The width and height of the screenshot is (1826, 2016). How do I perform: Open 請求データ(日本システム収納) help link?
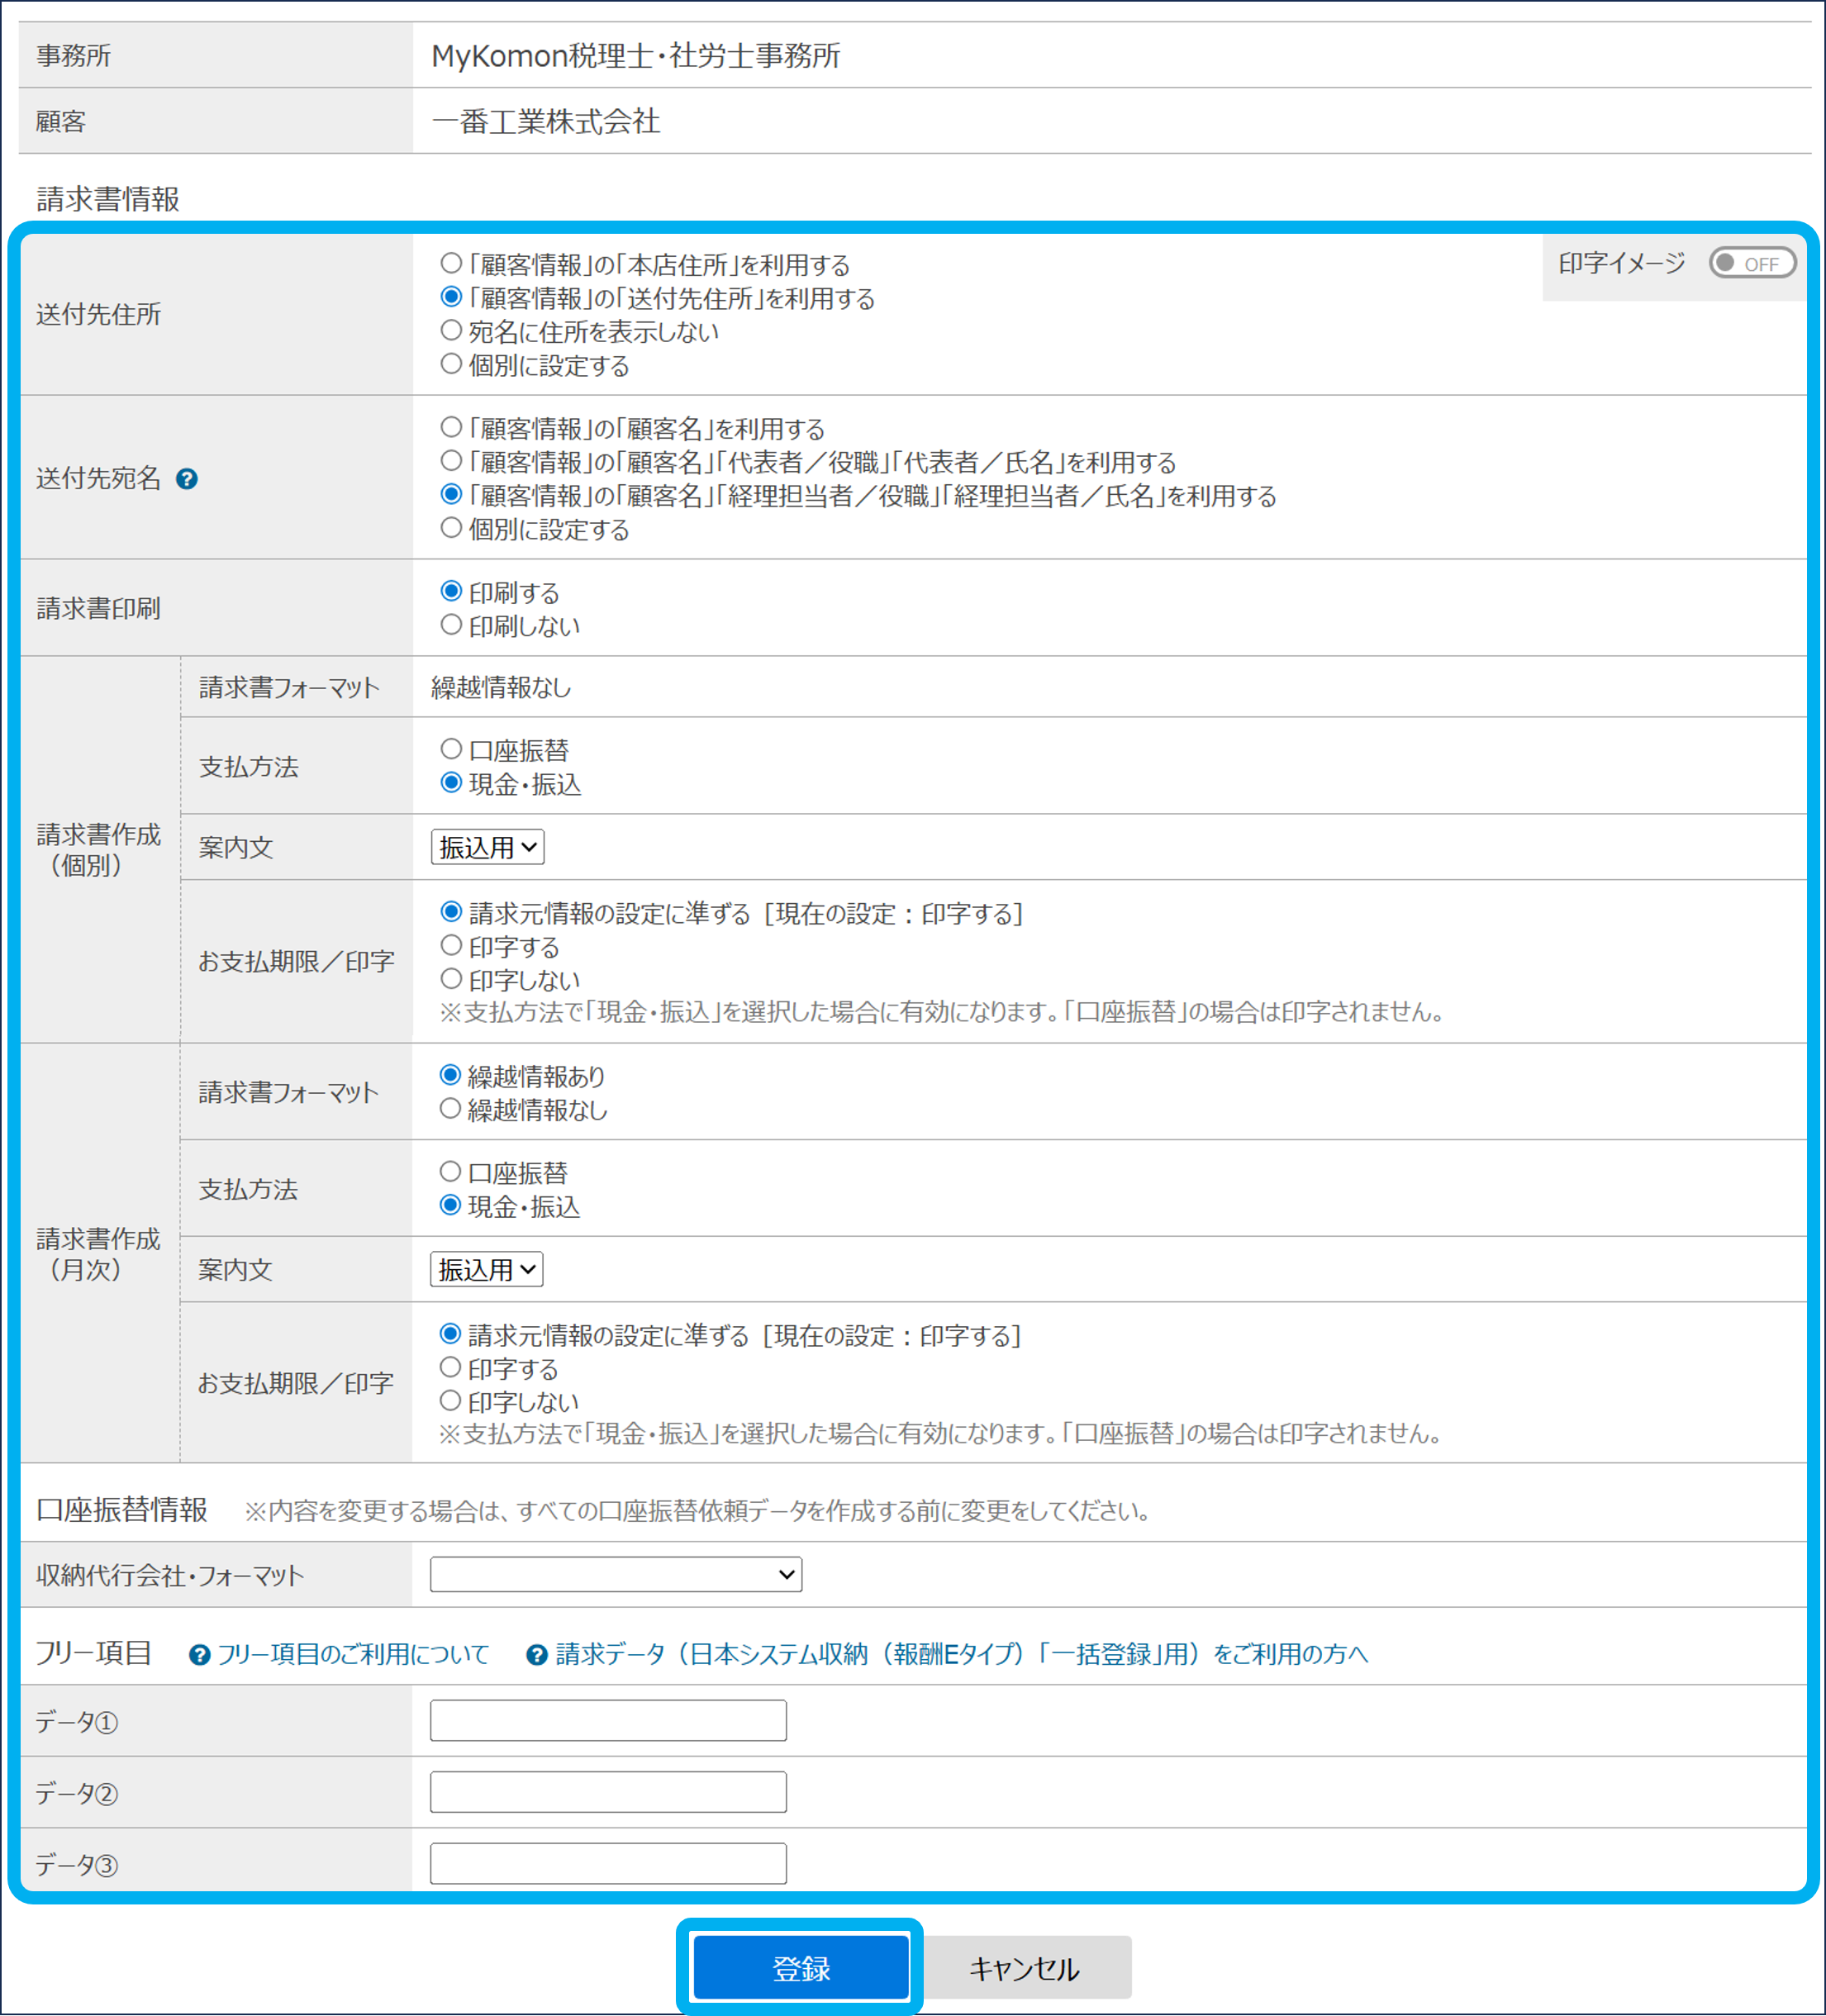(x=960, y=1655)
